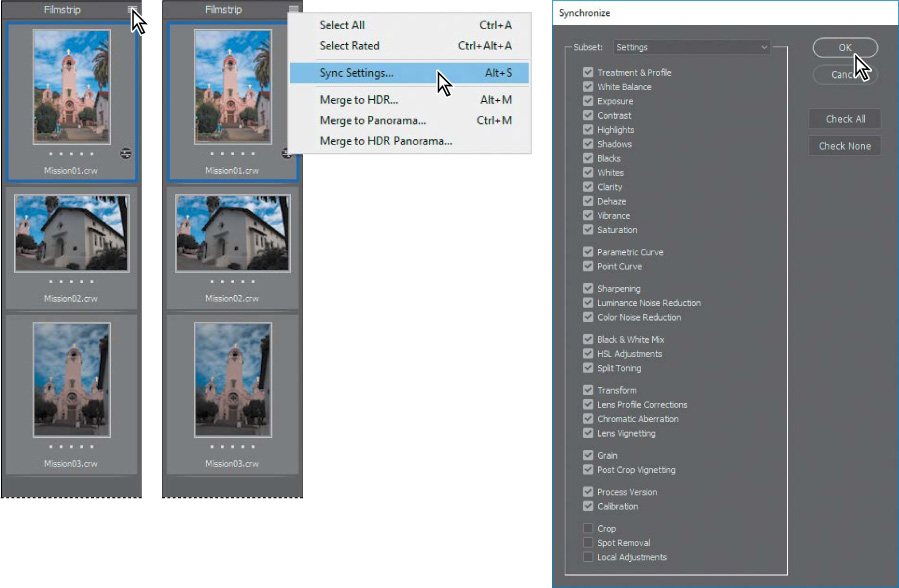Choose Select All in the Filmstrip menu
Viewport: 899px width, 588px height.
pos(409,25)
